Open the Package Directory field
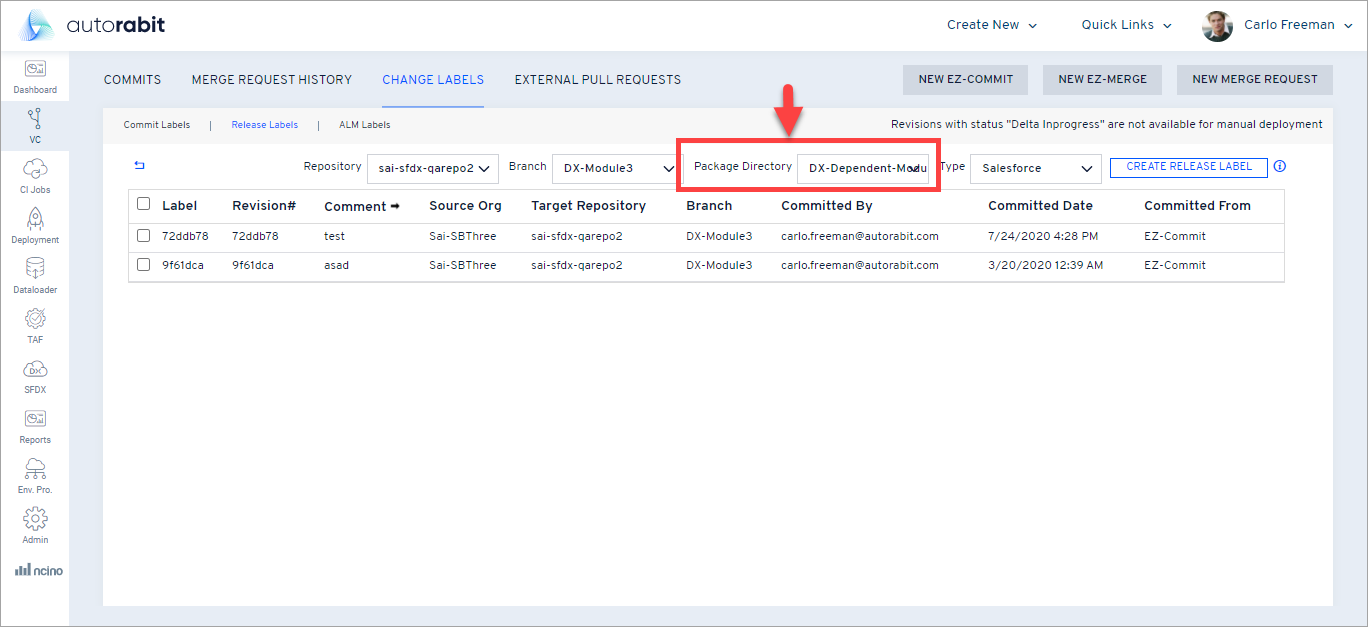The height and width of the screenshot is (627, 1368). click(864, 168)
